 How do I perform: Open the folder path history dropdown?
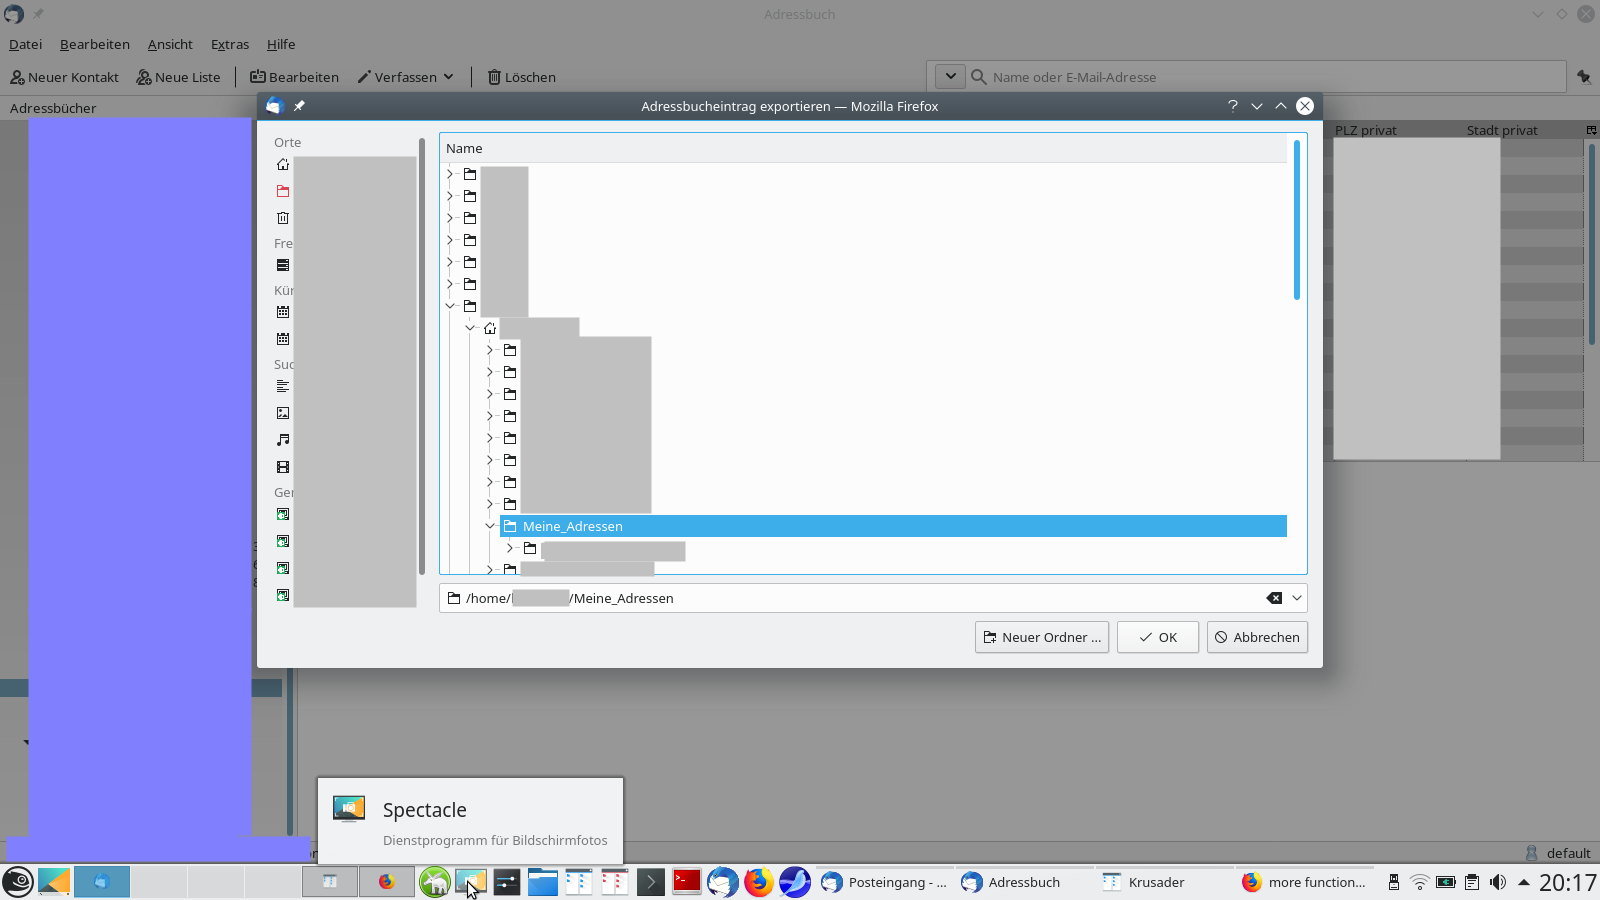pos(1297,598)
